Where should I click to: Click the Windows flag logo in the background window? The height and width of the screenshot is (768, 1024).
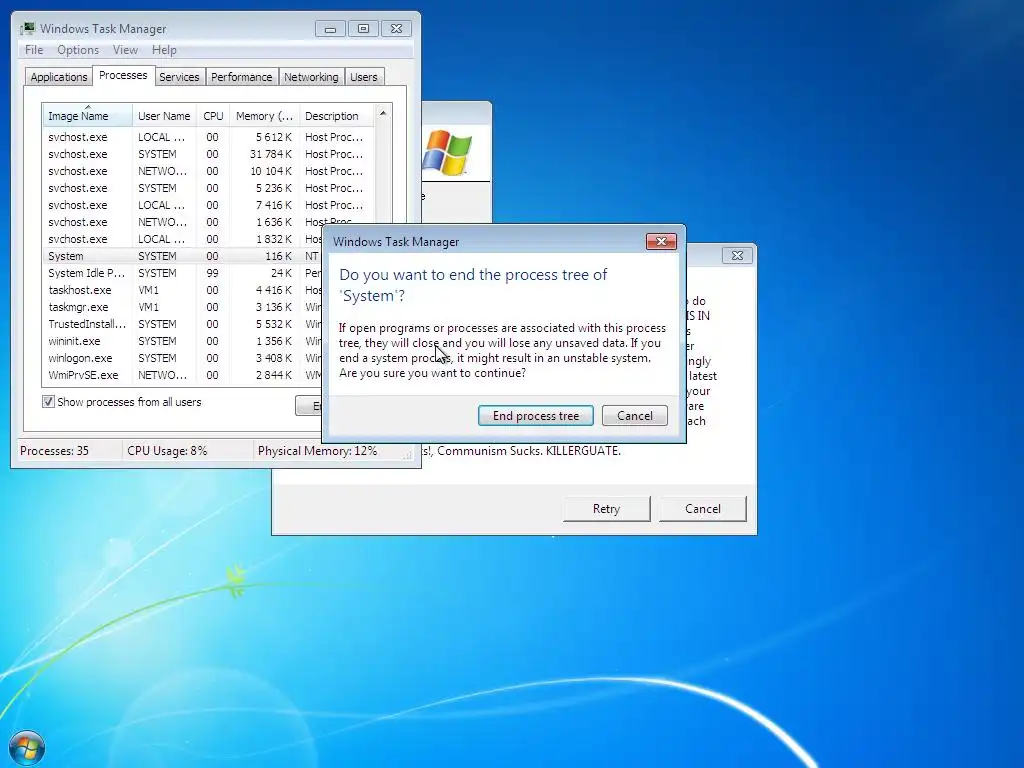pos(447,152)
